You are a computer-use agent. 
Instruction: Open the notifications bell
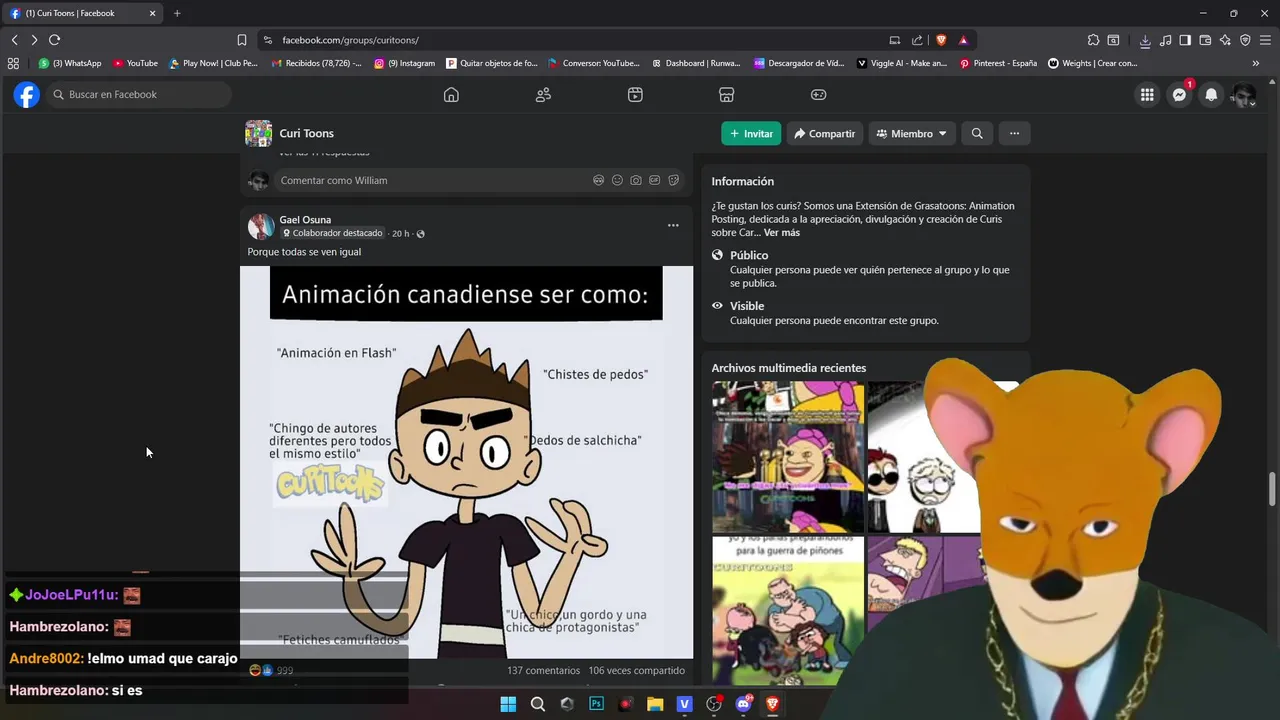[1211, 94]
